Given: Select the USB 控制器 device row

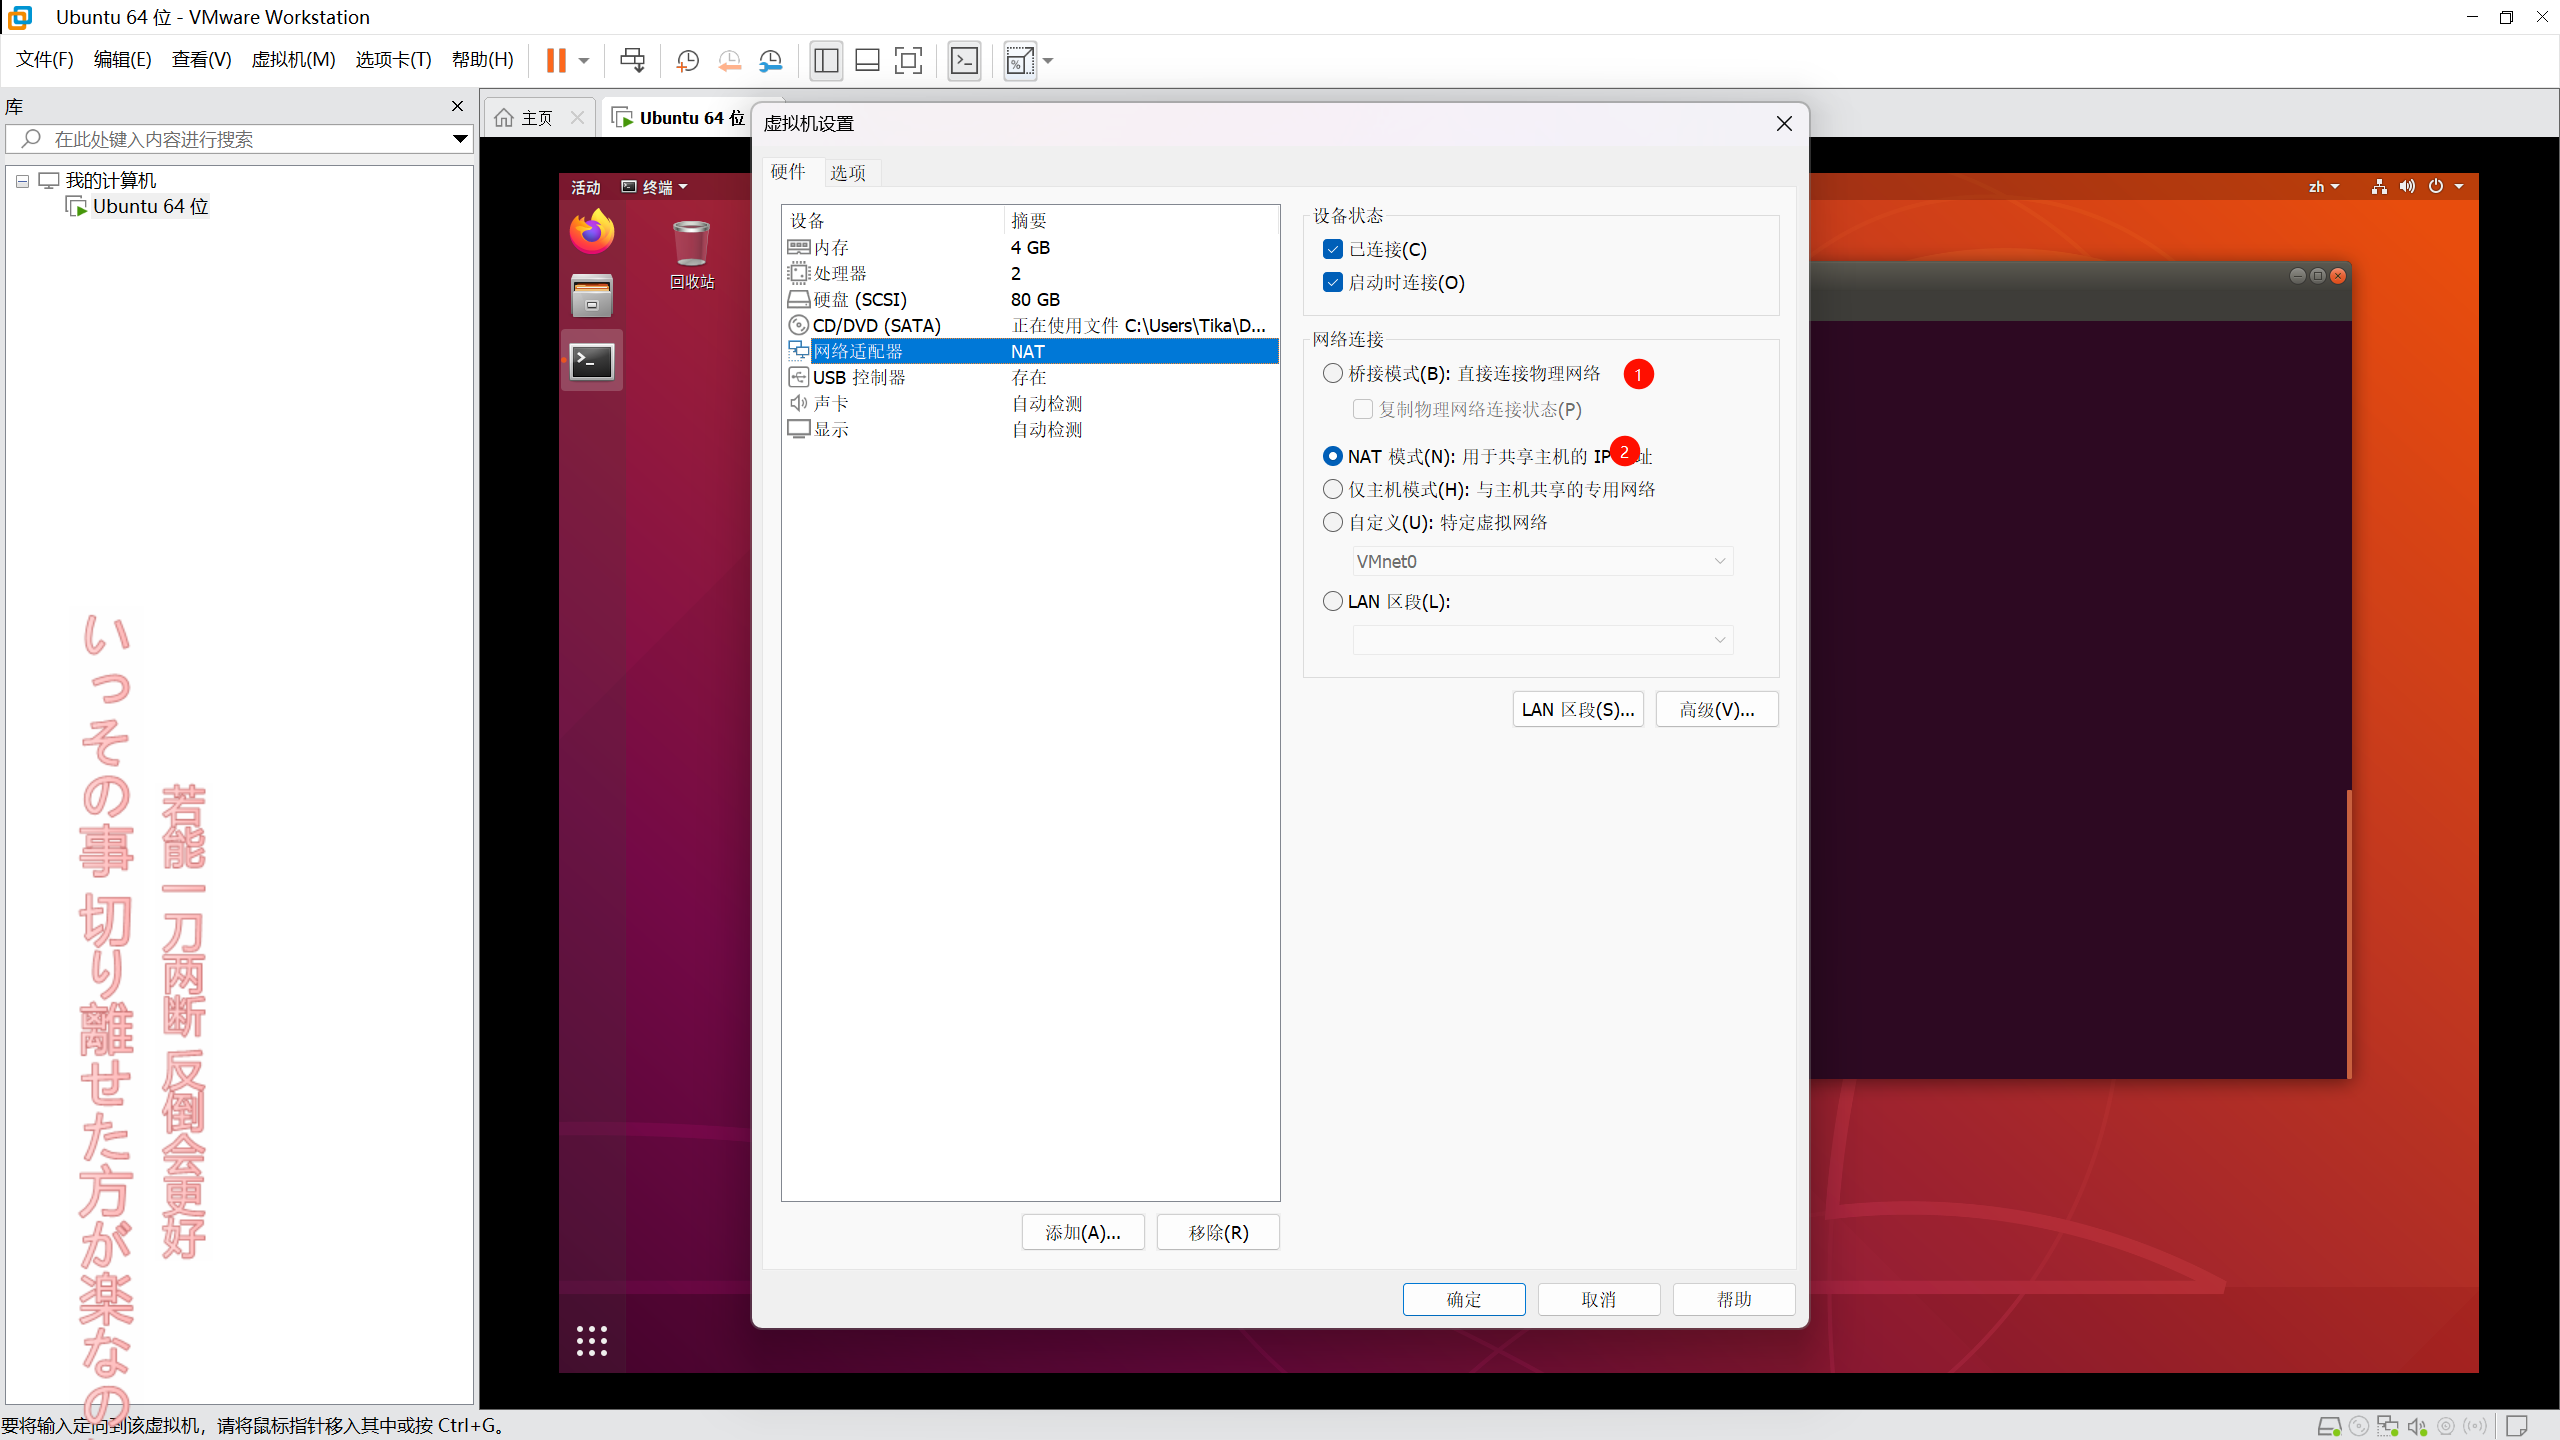Looking at the screenshot, I should click(x=859, y=377).
